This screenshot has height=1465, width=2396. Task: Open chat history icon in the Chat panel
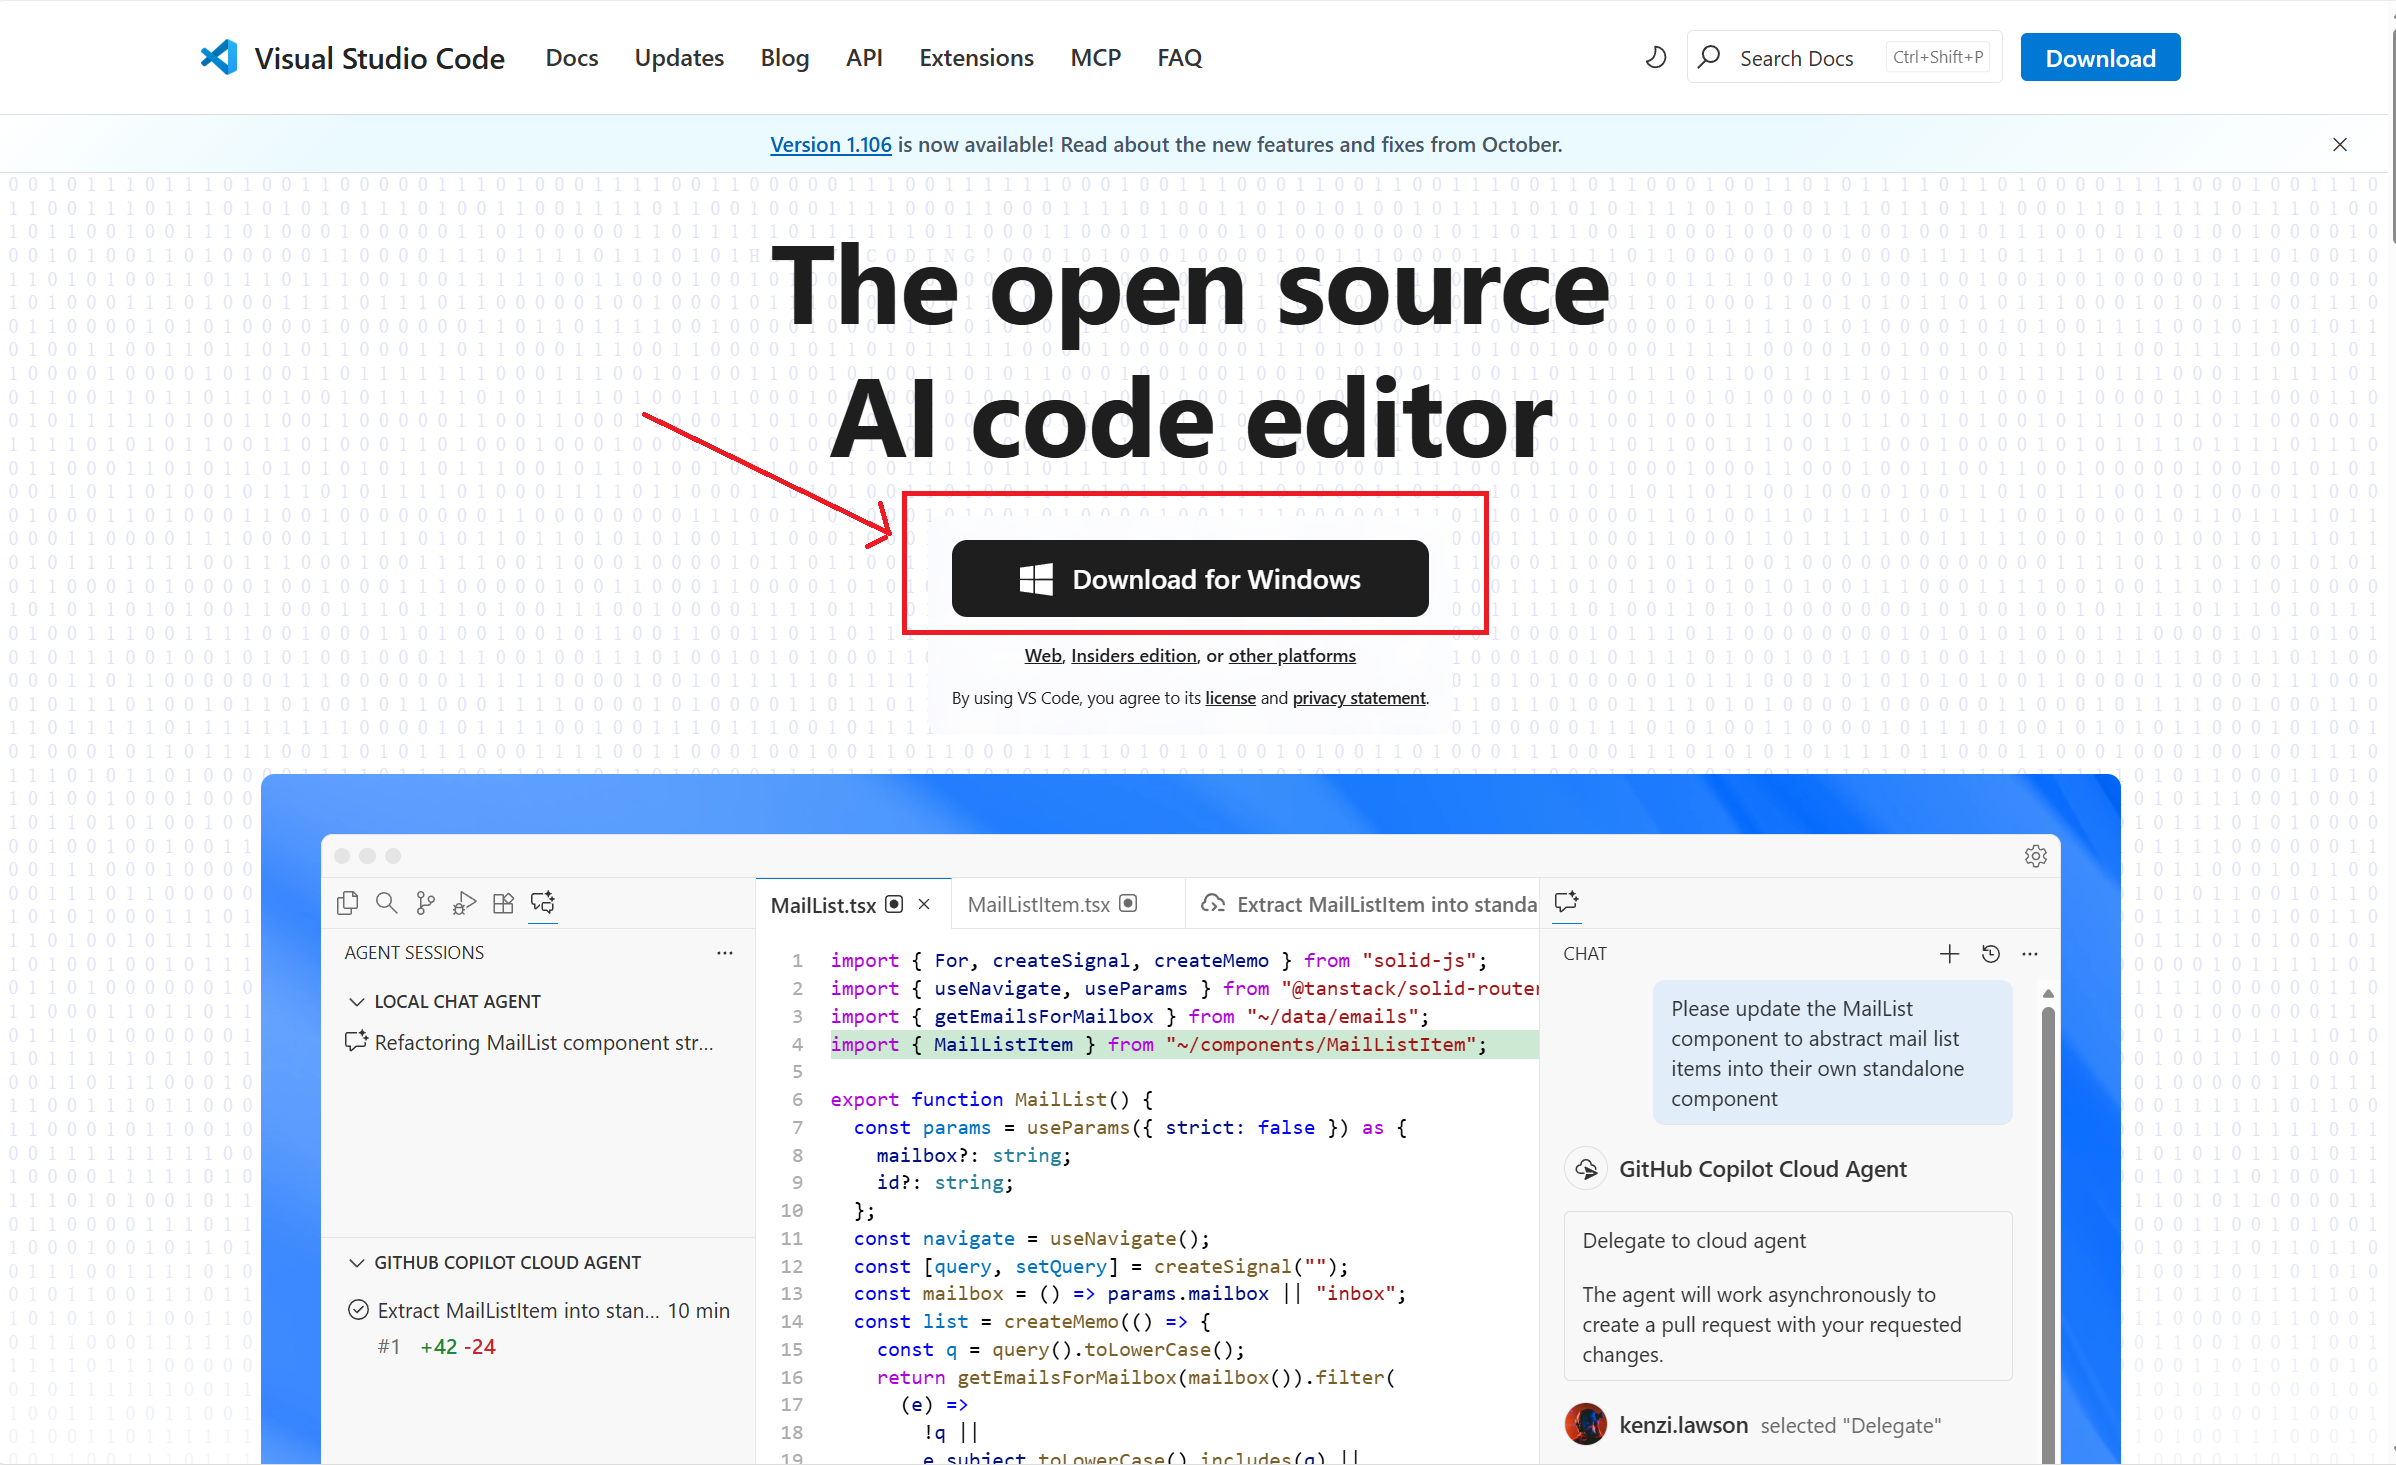tap(1990, 953)
